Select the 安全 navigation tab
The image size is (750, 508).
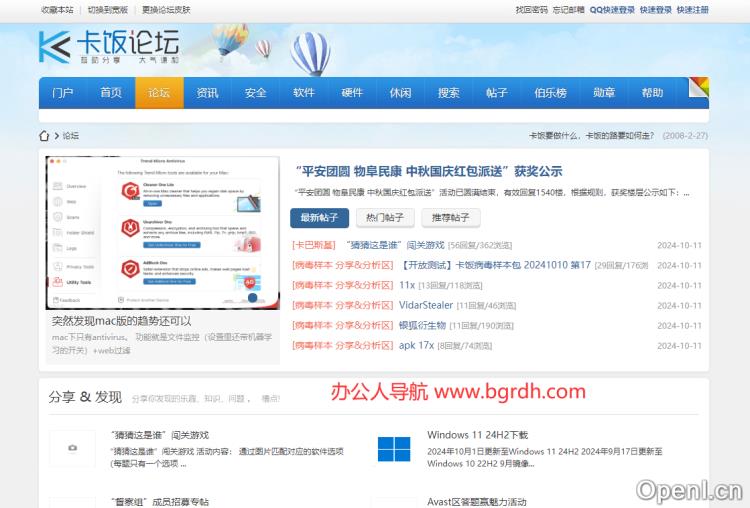pos(256,93)
